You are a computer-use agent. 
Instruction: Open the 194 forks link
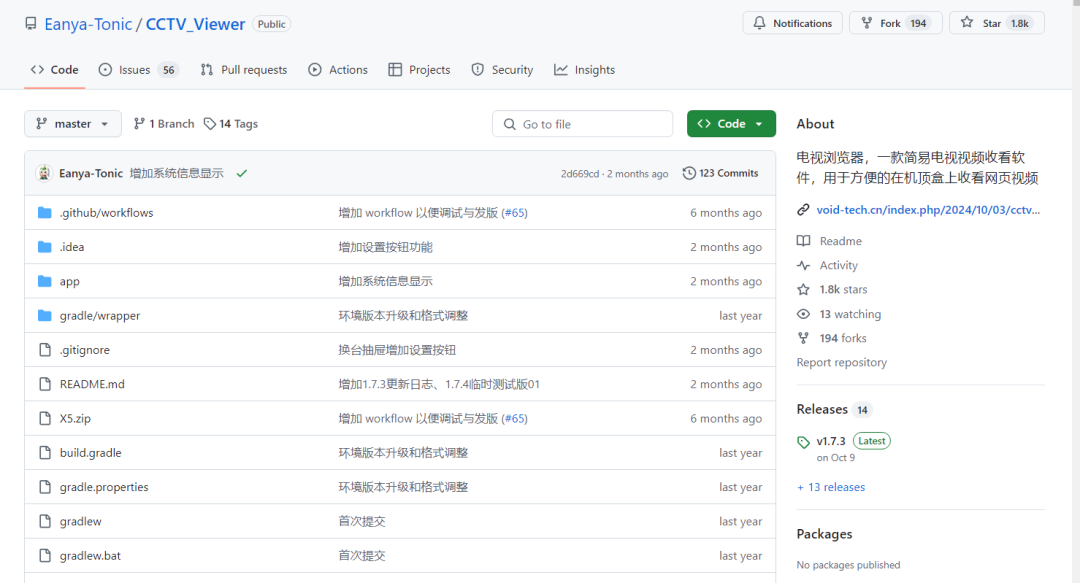coord(843,338)
